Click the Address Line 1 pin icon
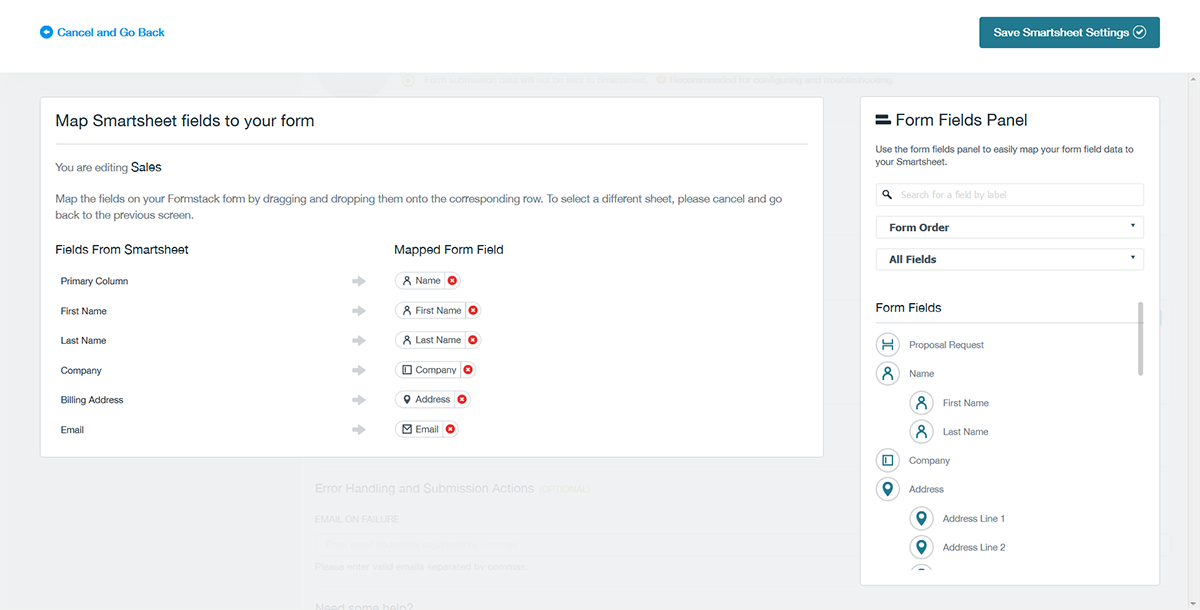 [922, 519]
